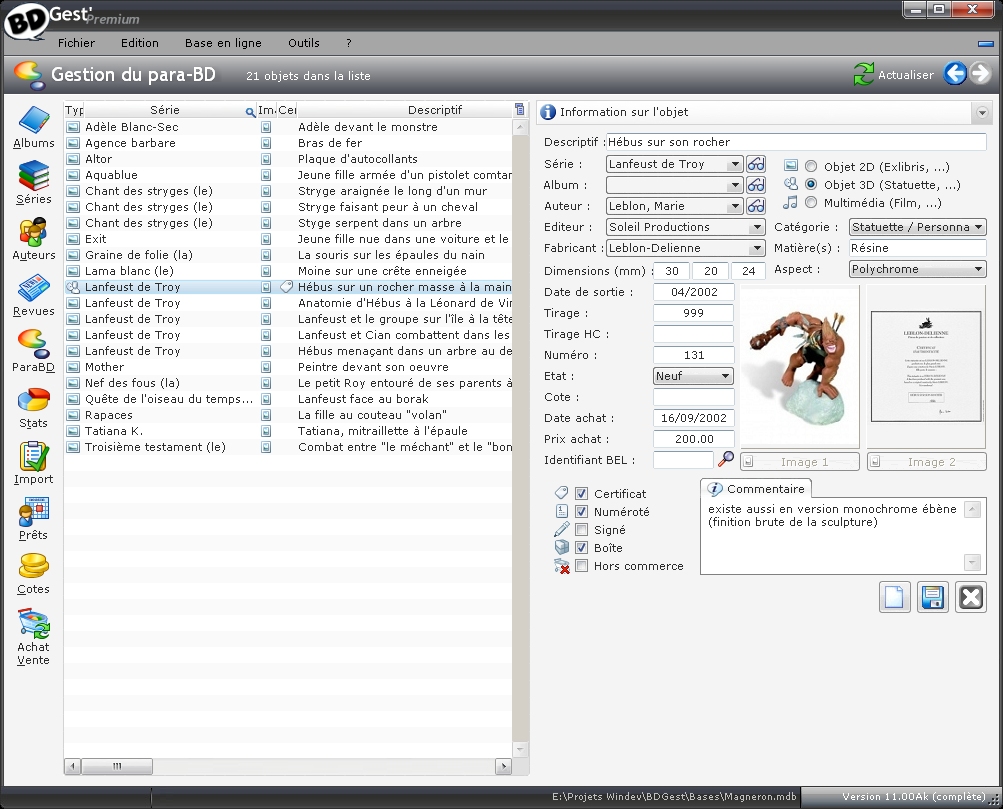The width and height of the screenshot is (1003, 809).
Task: Click the Actualiser refresh button
Action: click(893, 74)
